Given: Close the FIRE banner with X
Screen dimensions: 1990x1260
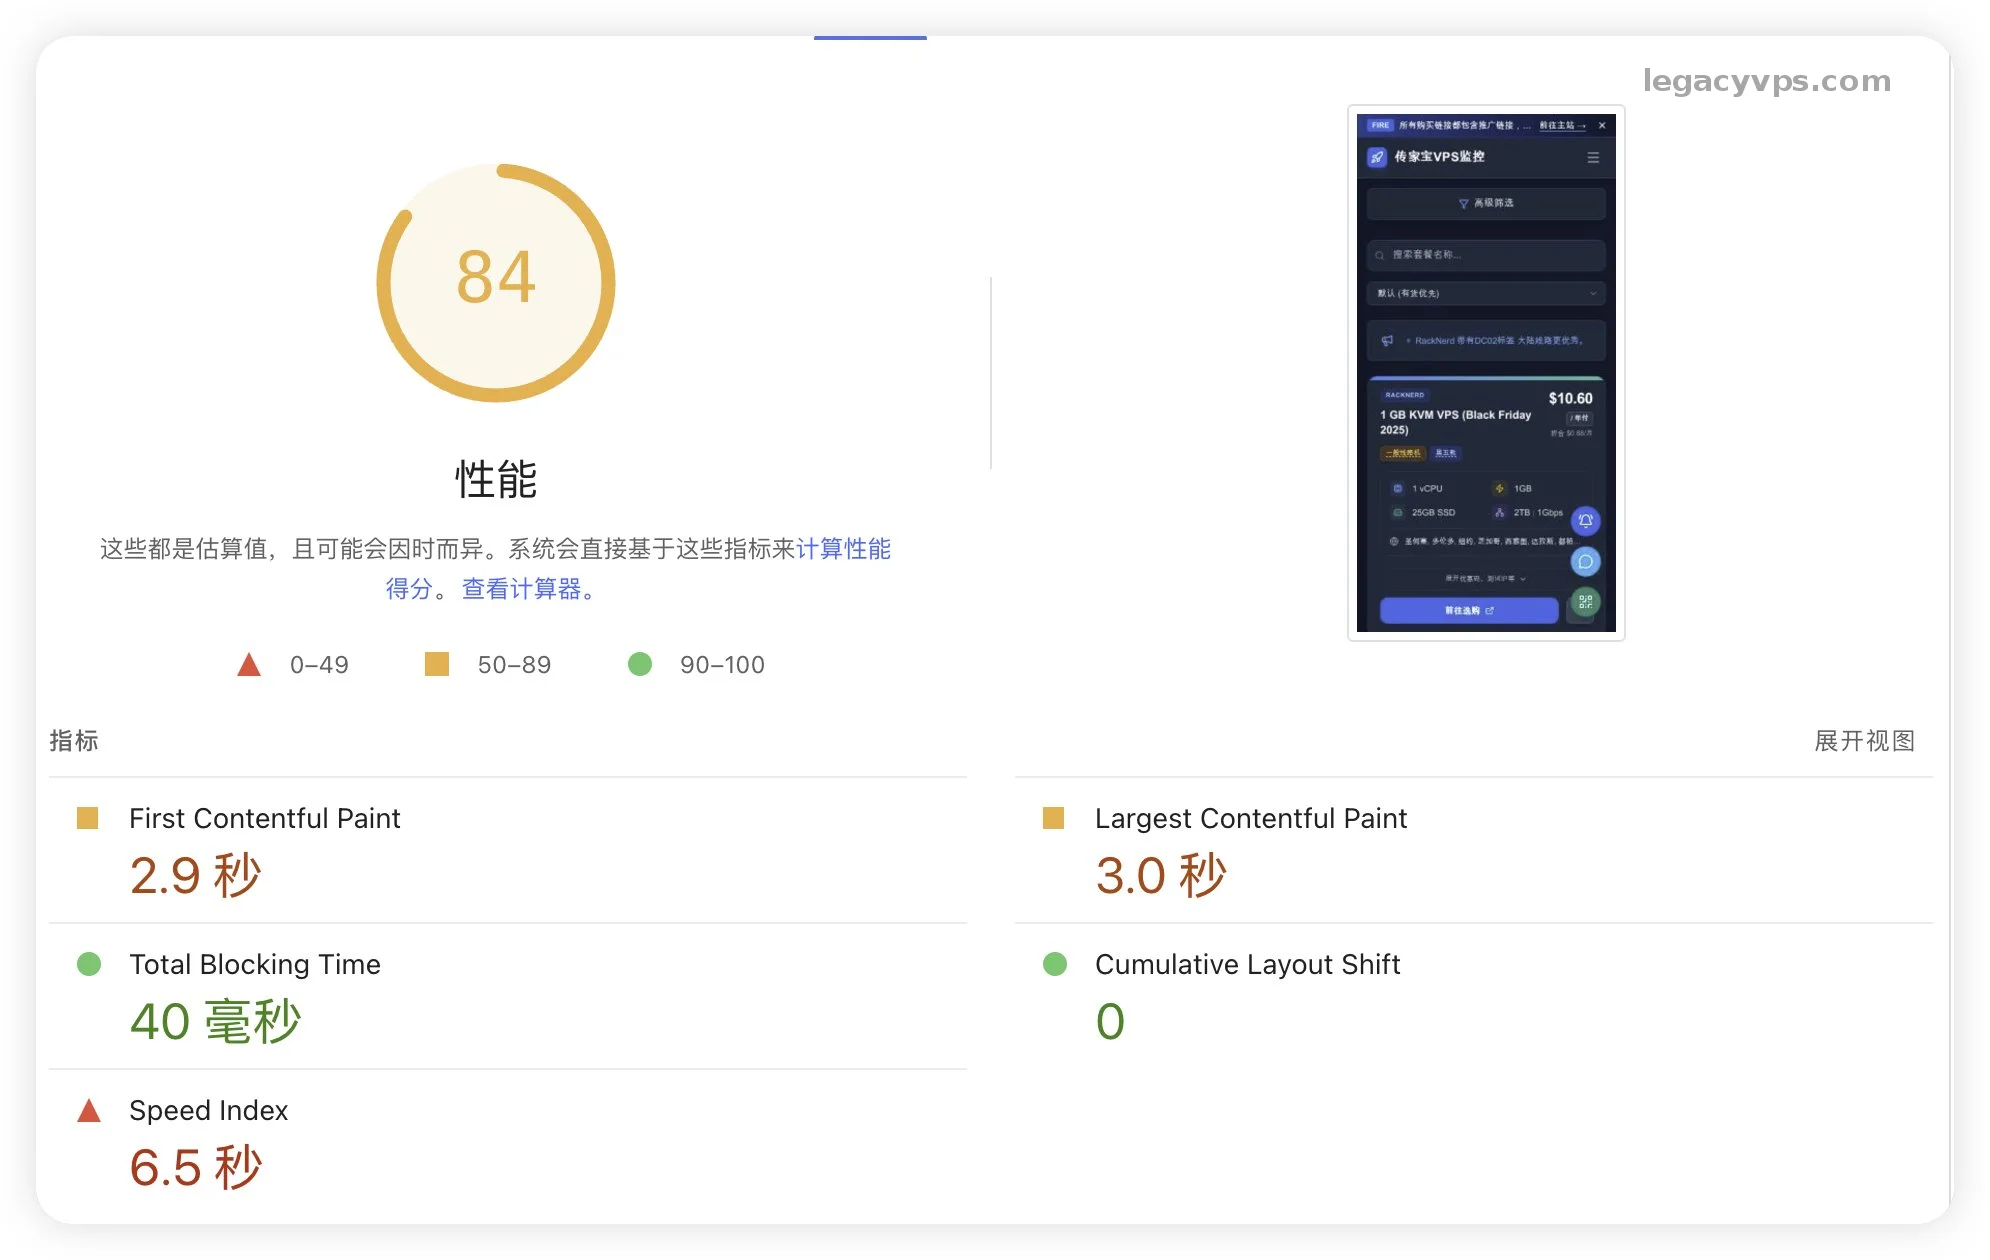Looking at the screenshot, I should pyautogui.click(x=1602, y=126).
